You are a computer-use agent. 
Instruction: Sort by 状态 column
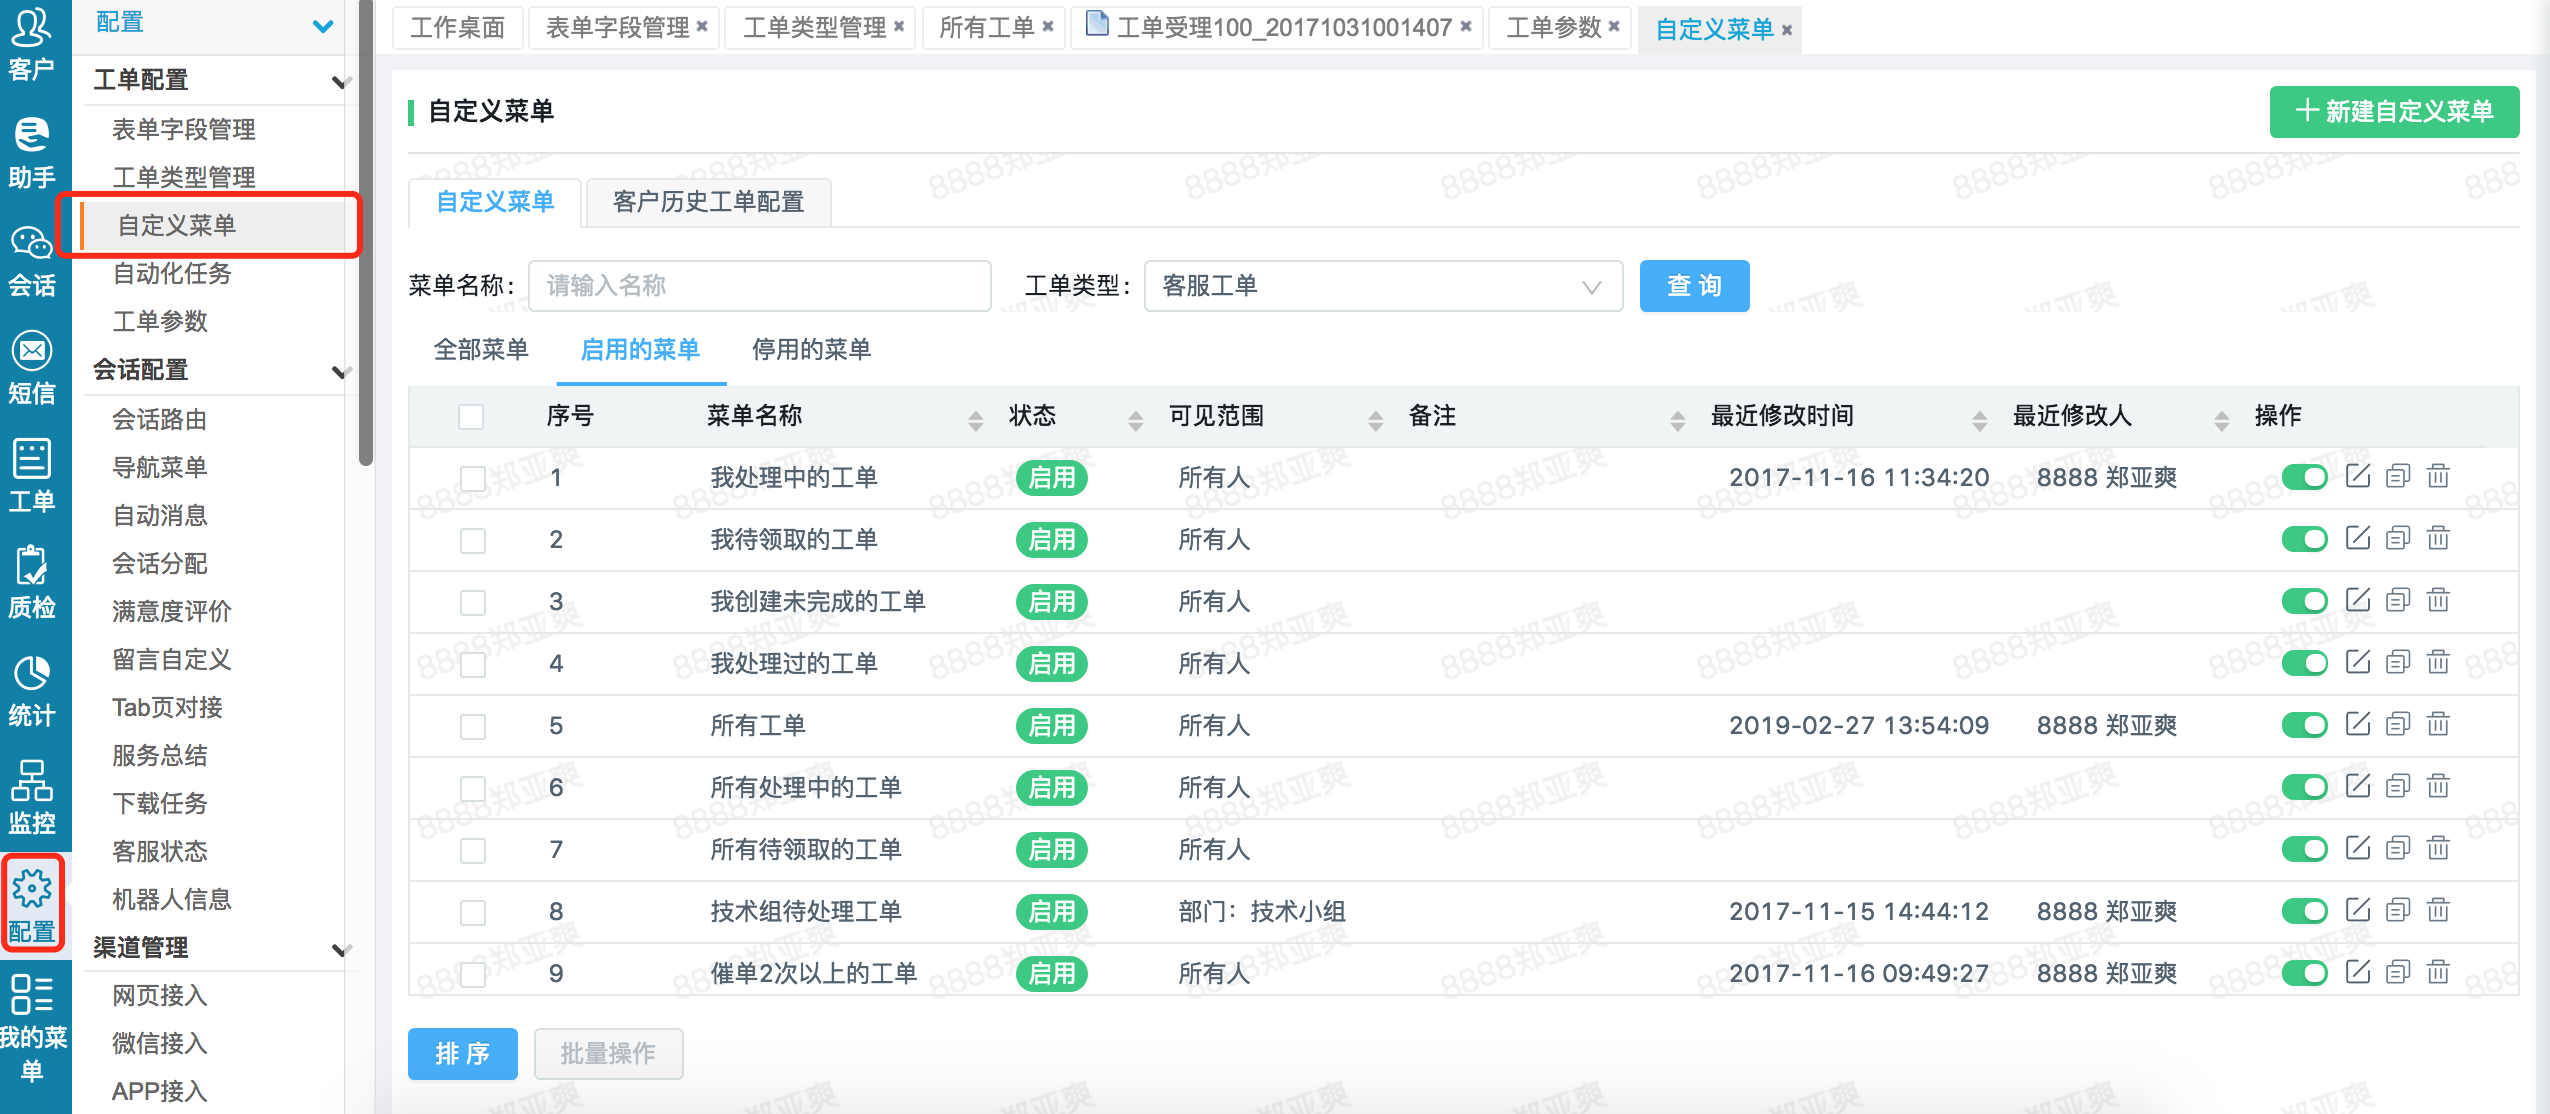pyautogui.click(x=1135, y=420)
